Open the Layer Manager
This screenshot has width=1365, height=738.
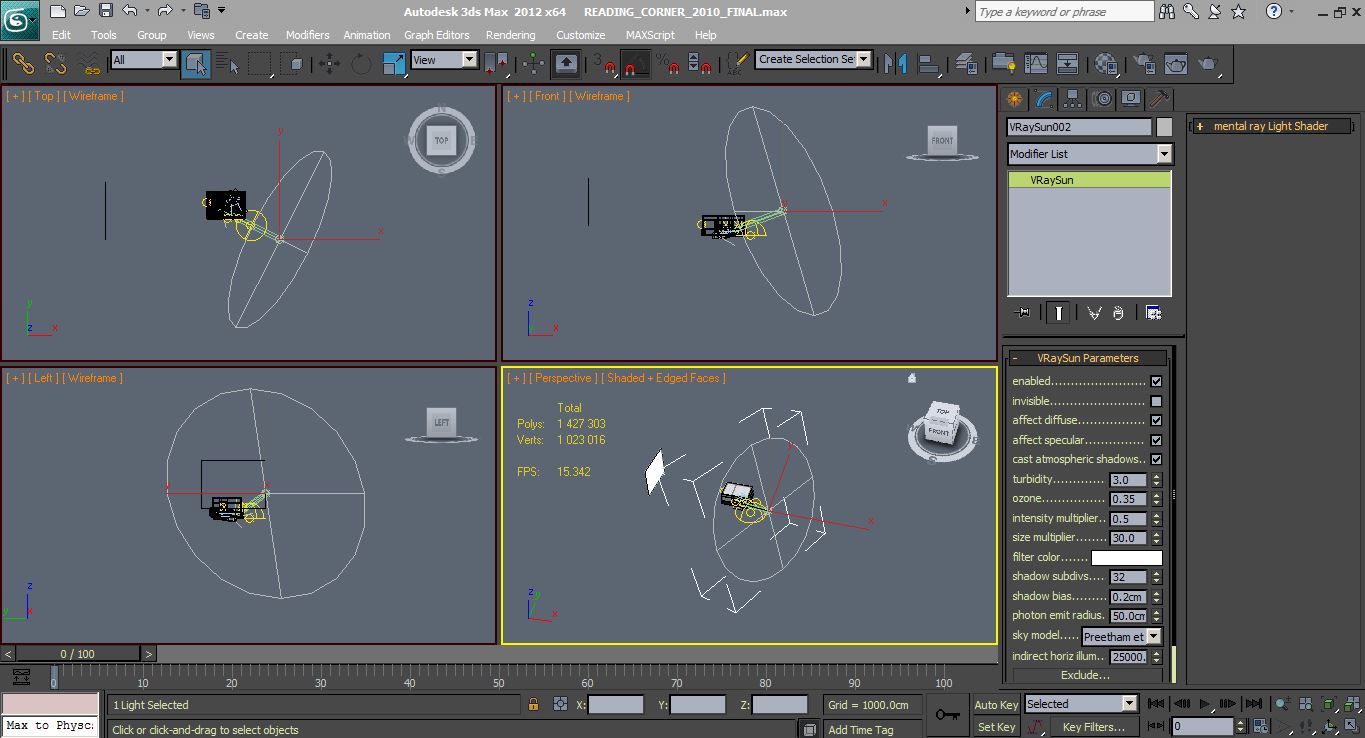[966, 64]
